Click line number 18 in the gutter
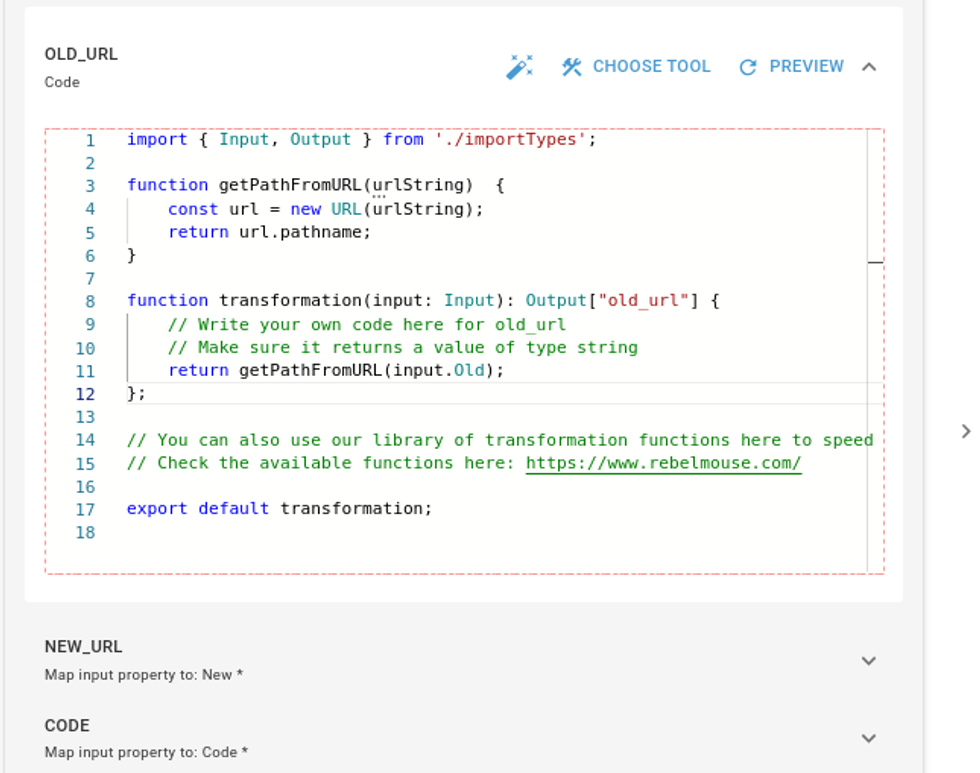Viewport: 980px width, 773px height. pos(85,532)
